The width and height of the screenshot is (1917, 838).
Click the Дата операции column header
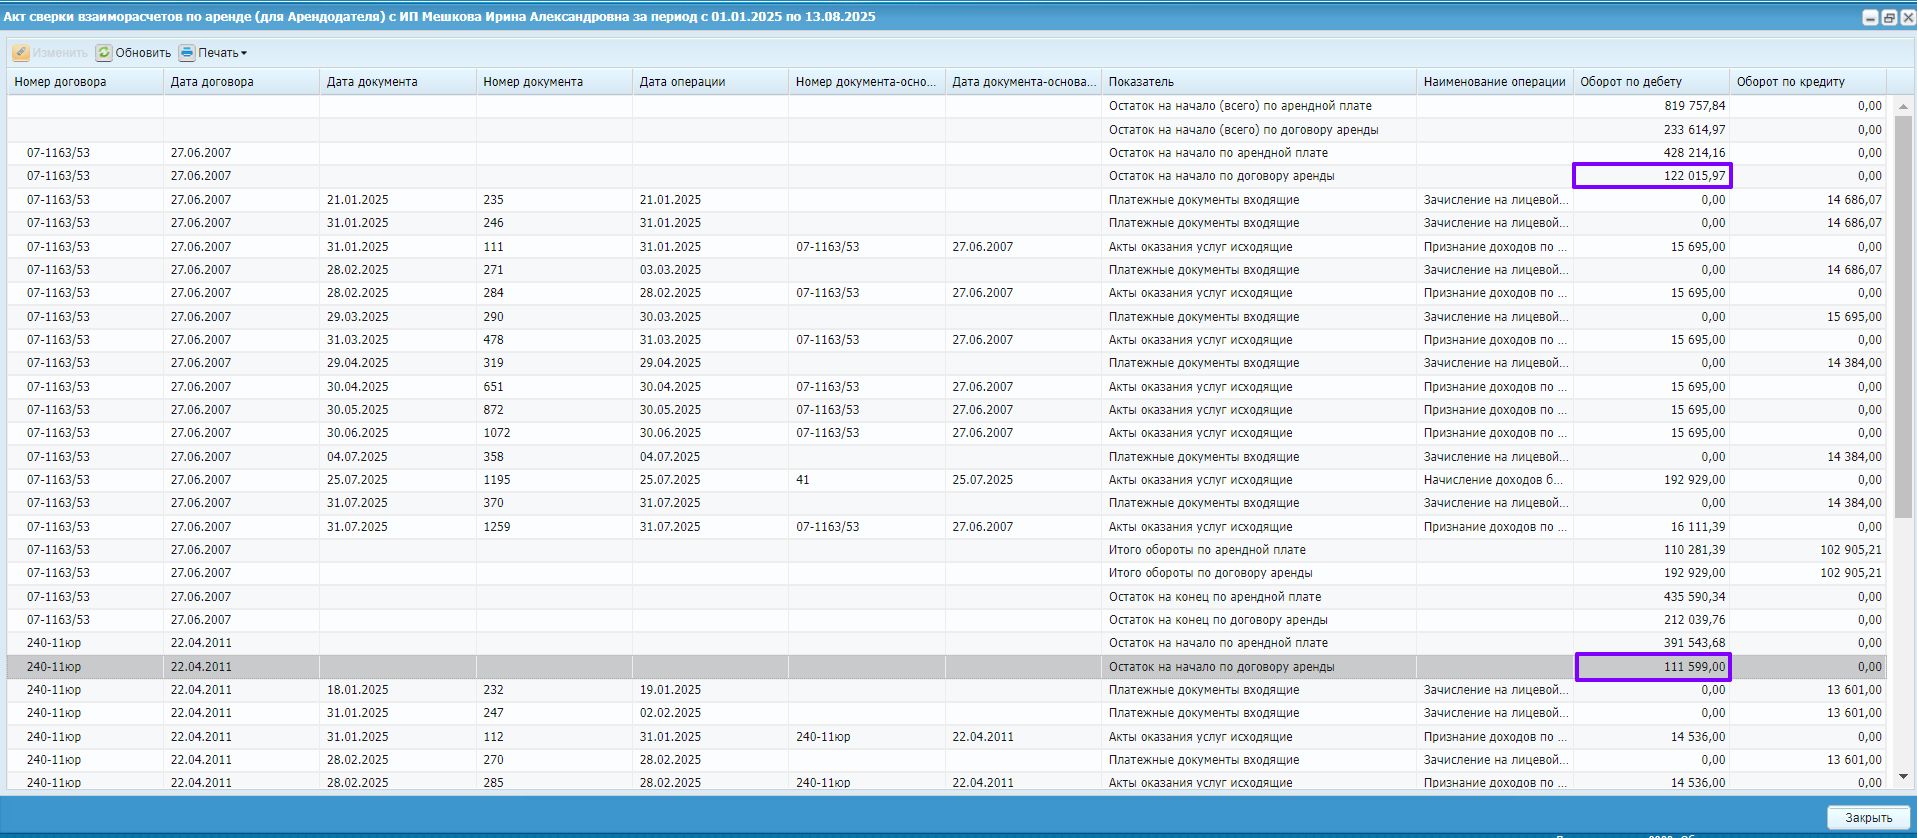[x=710, y=82]
